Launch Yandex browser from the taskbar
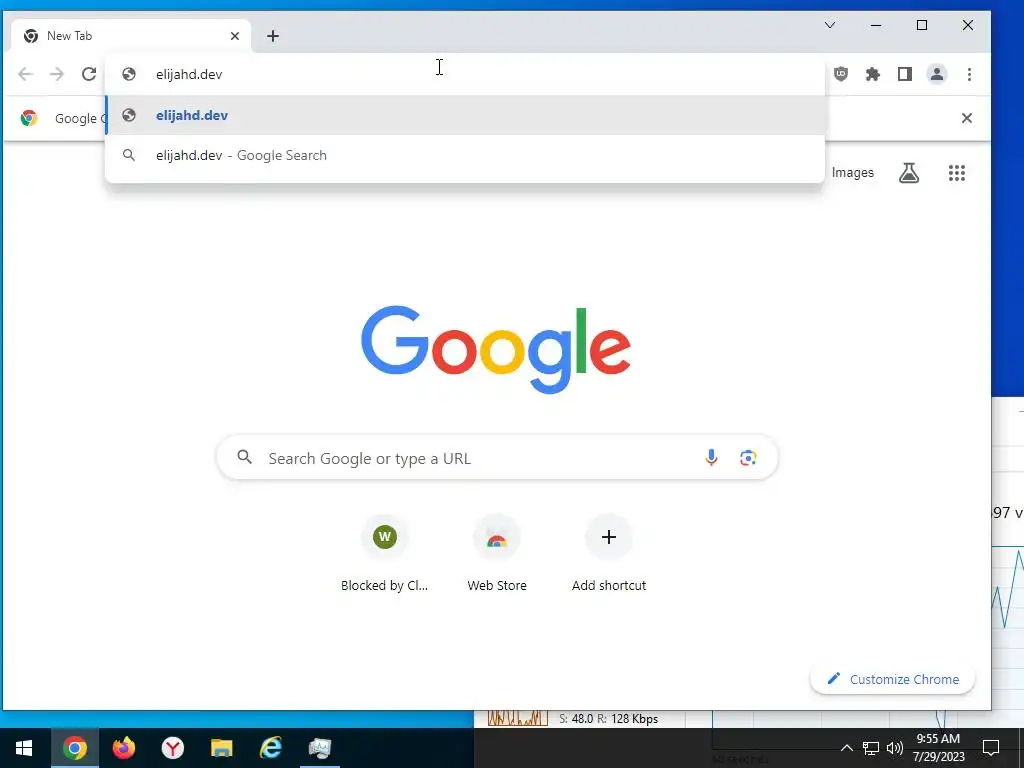The image size is (1024, 768). coord(172,748)
